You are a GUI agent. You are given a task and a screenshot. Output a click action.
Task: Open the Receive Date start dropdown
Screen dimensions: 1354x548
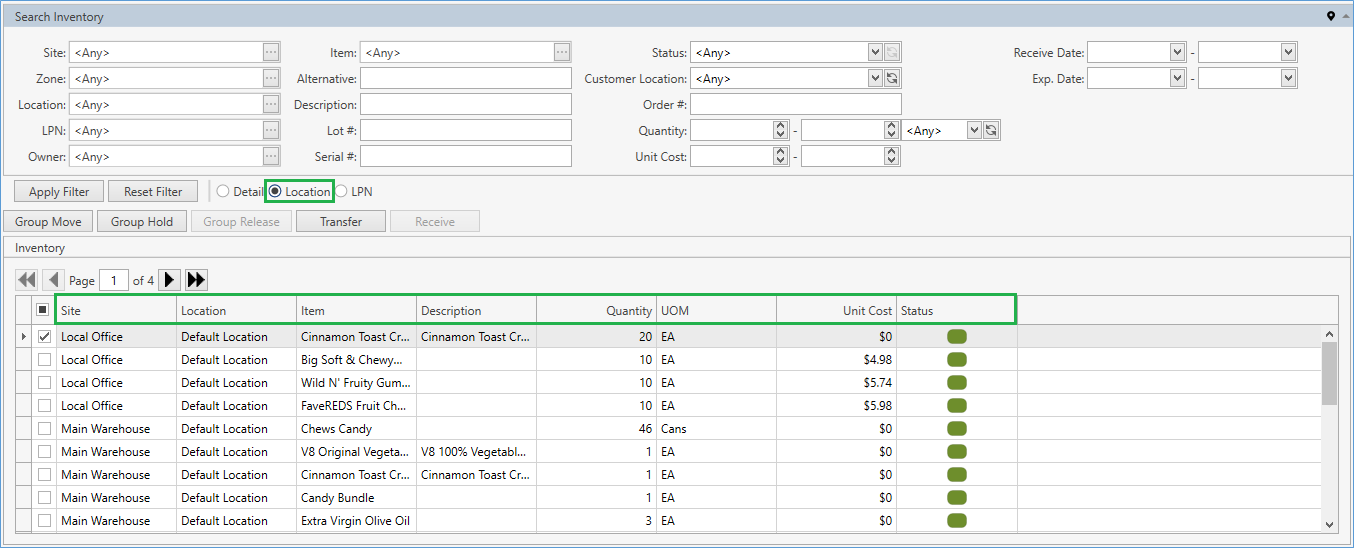(1177, 53)
